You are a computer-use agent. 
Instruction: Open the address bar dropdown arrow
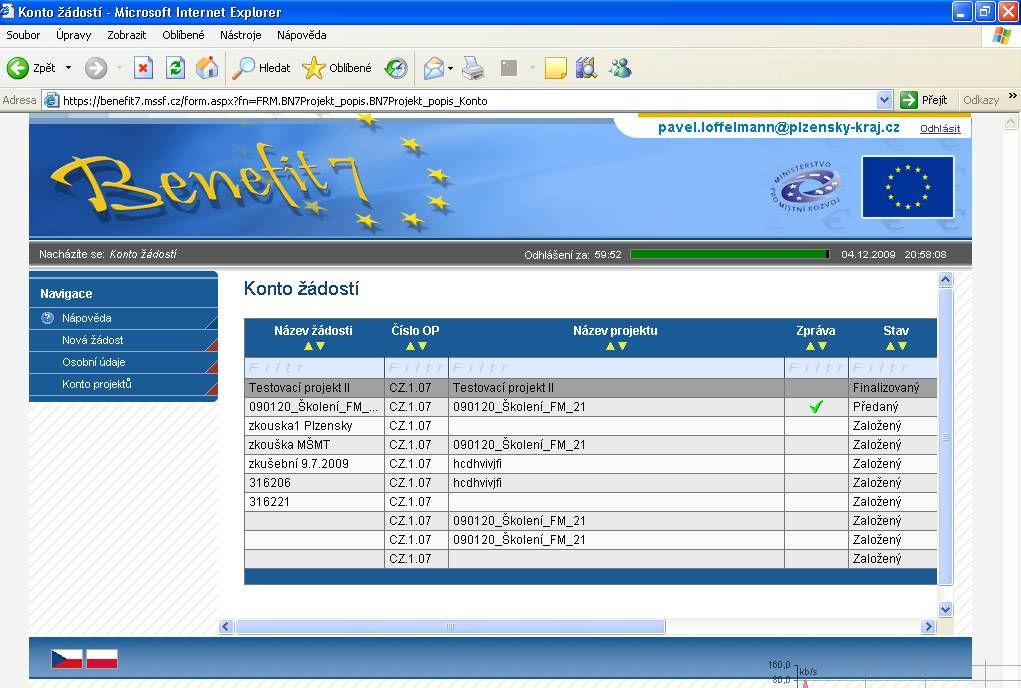point(884,100)
